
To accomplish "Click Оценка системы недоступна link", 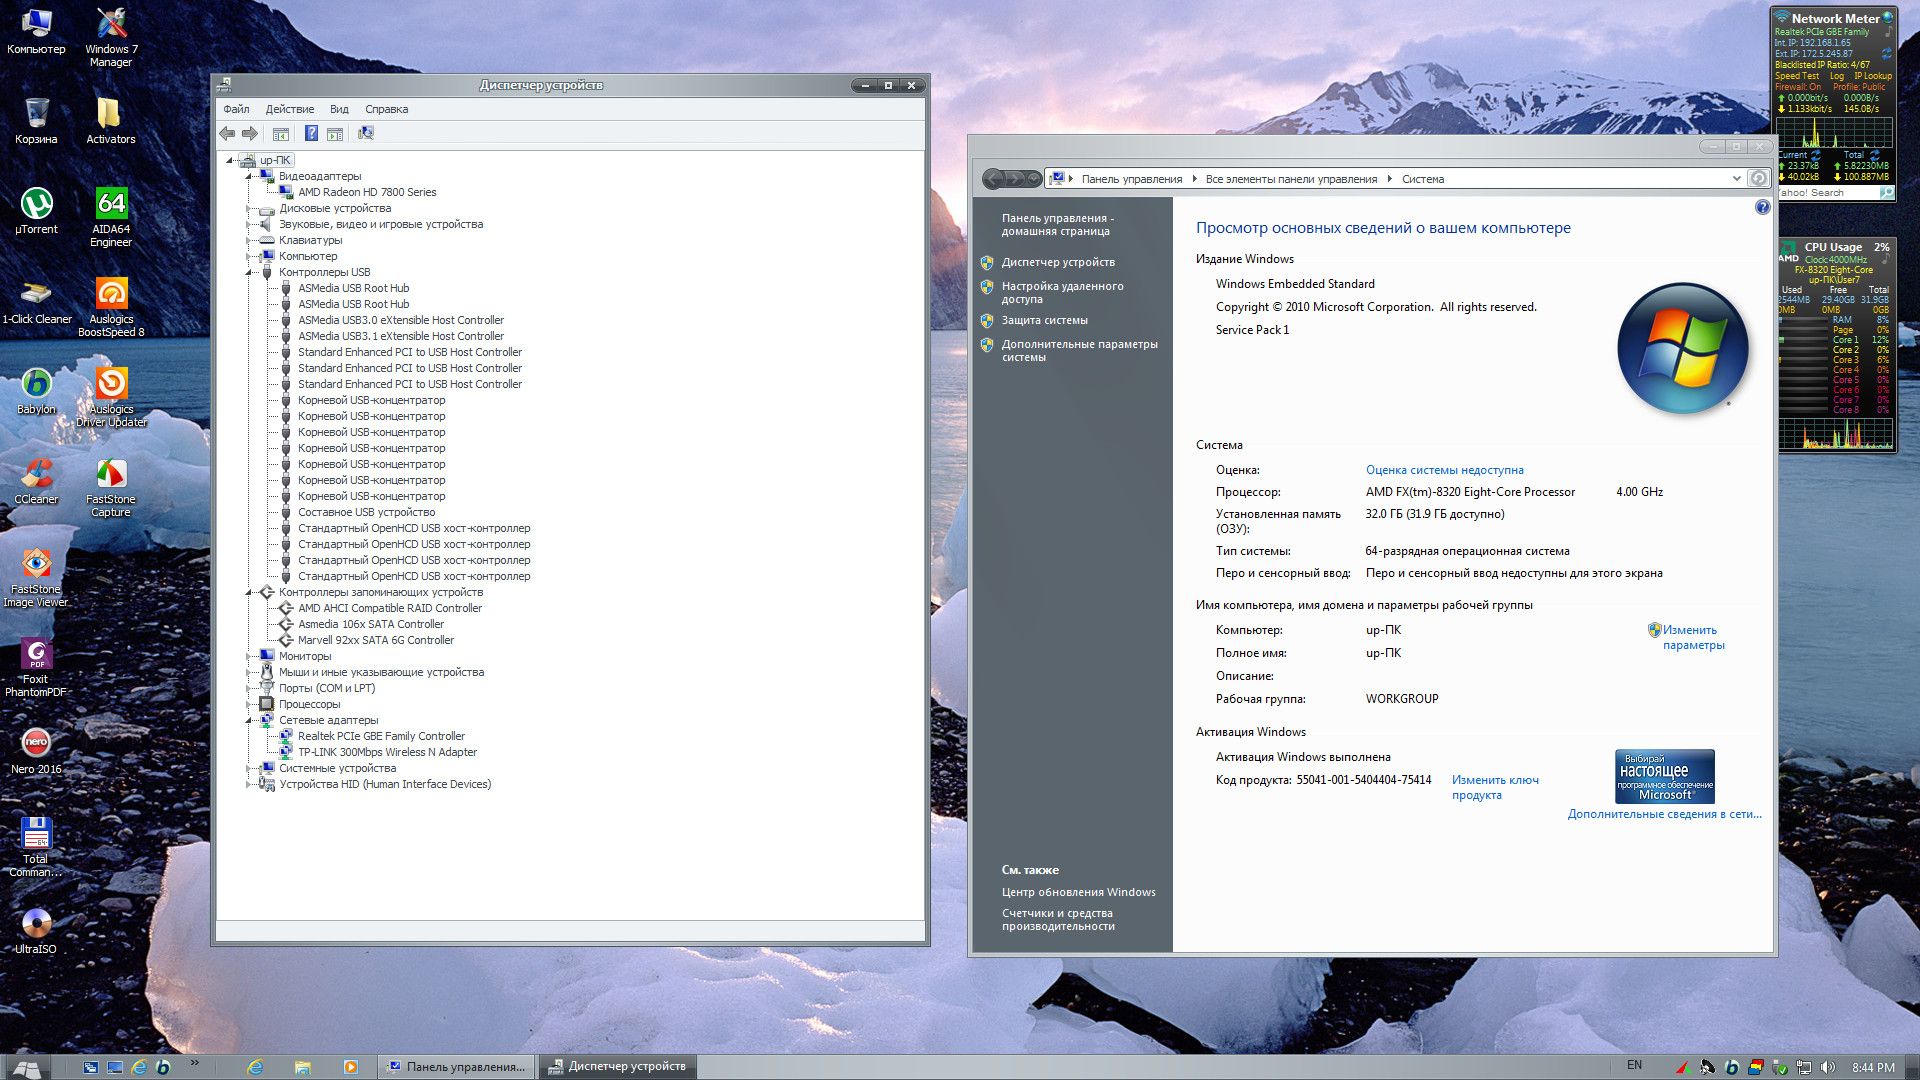I will click(1444, 470).
